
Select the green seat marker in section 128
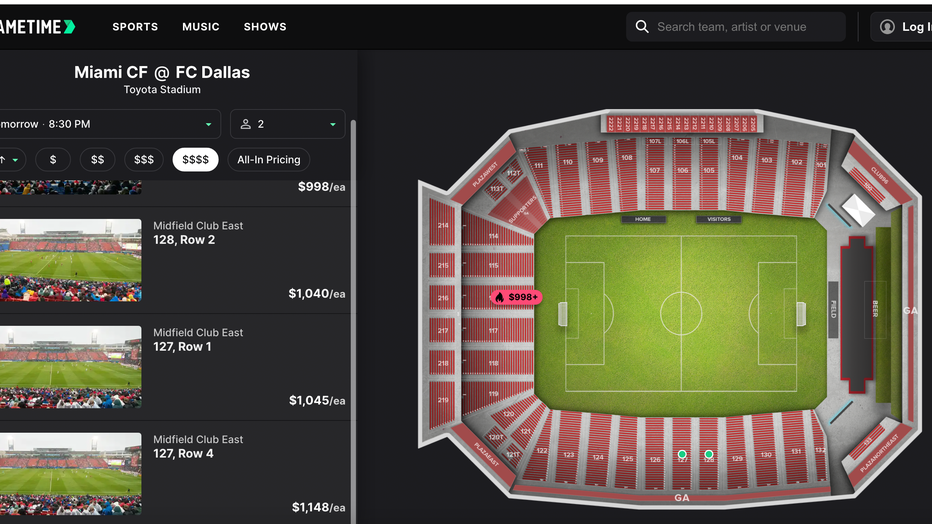tap(709, 454)
